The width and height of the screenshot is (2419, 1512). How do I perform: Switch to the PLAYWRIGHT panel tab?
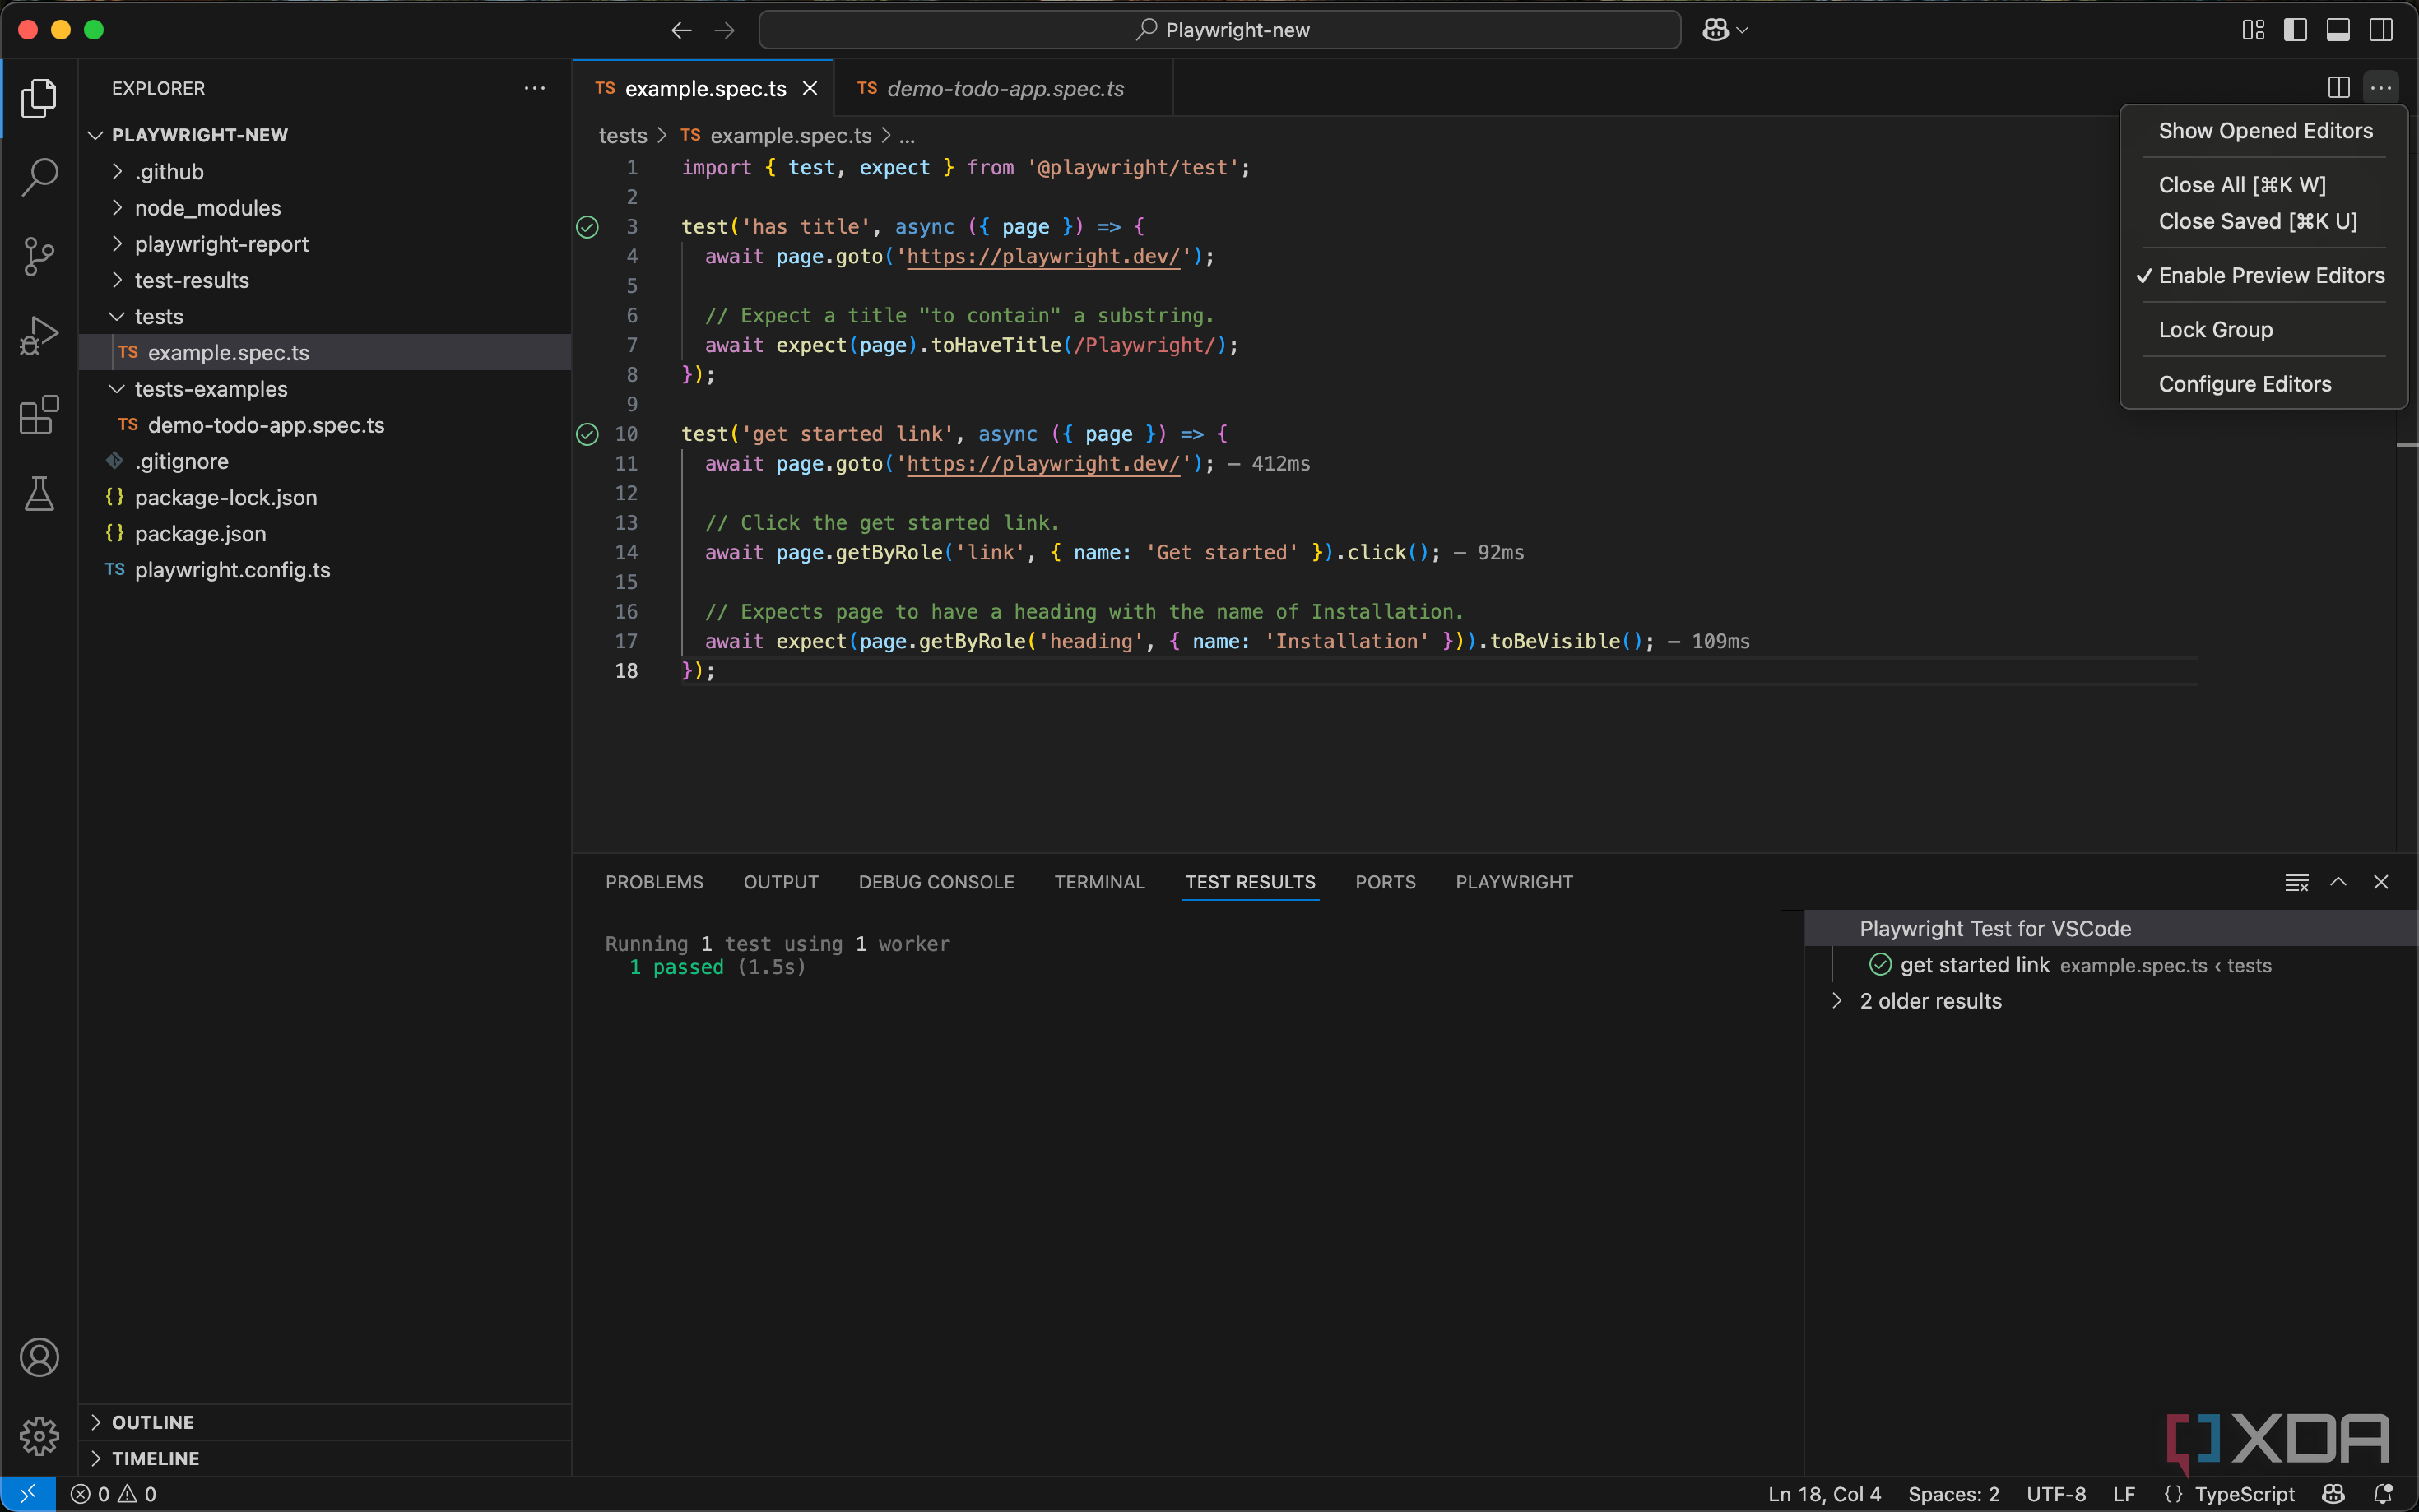tap(1514, 882)
